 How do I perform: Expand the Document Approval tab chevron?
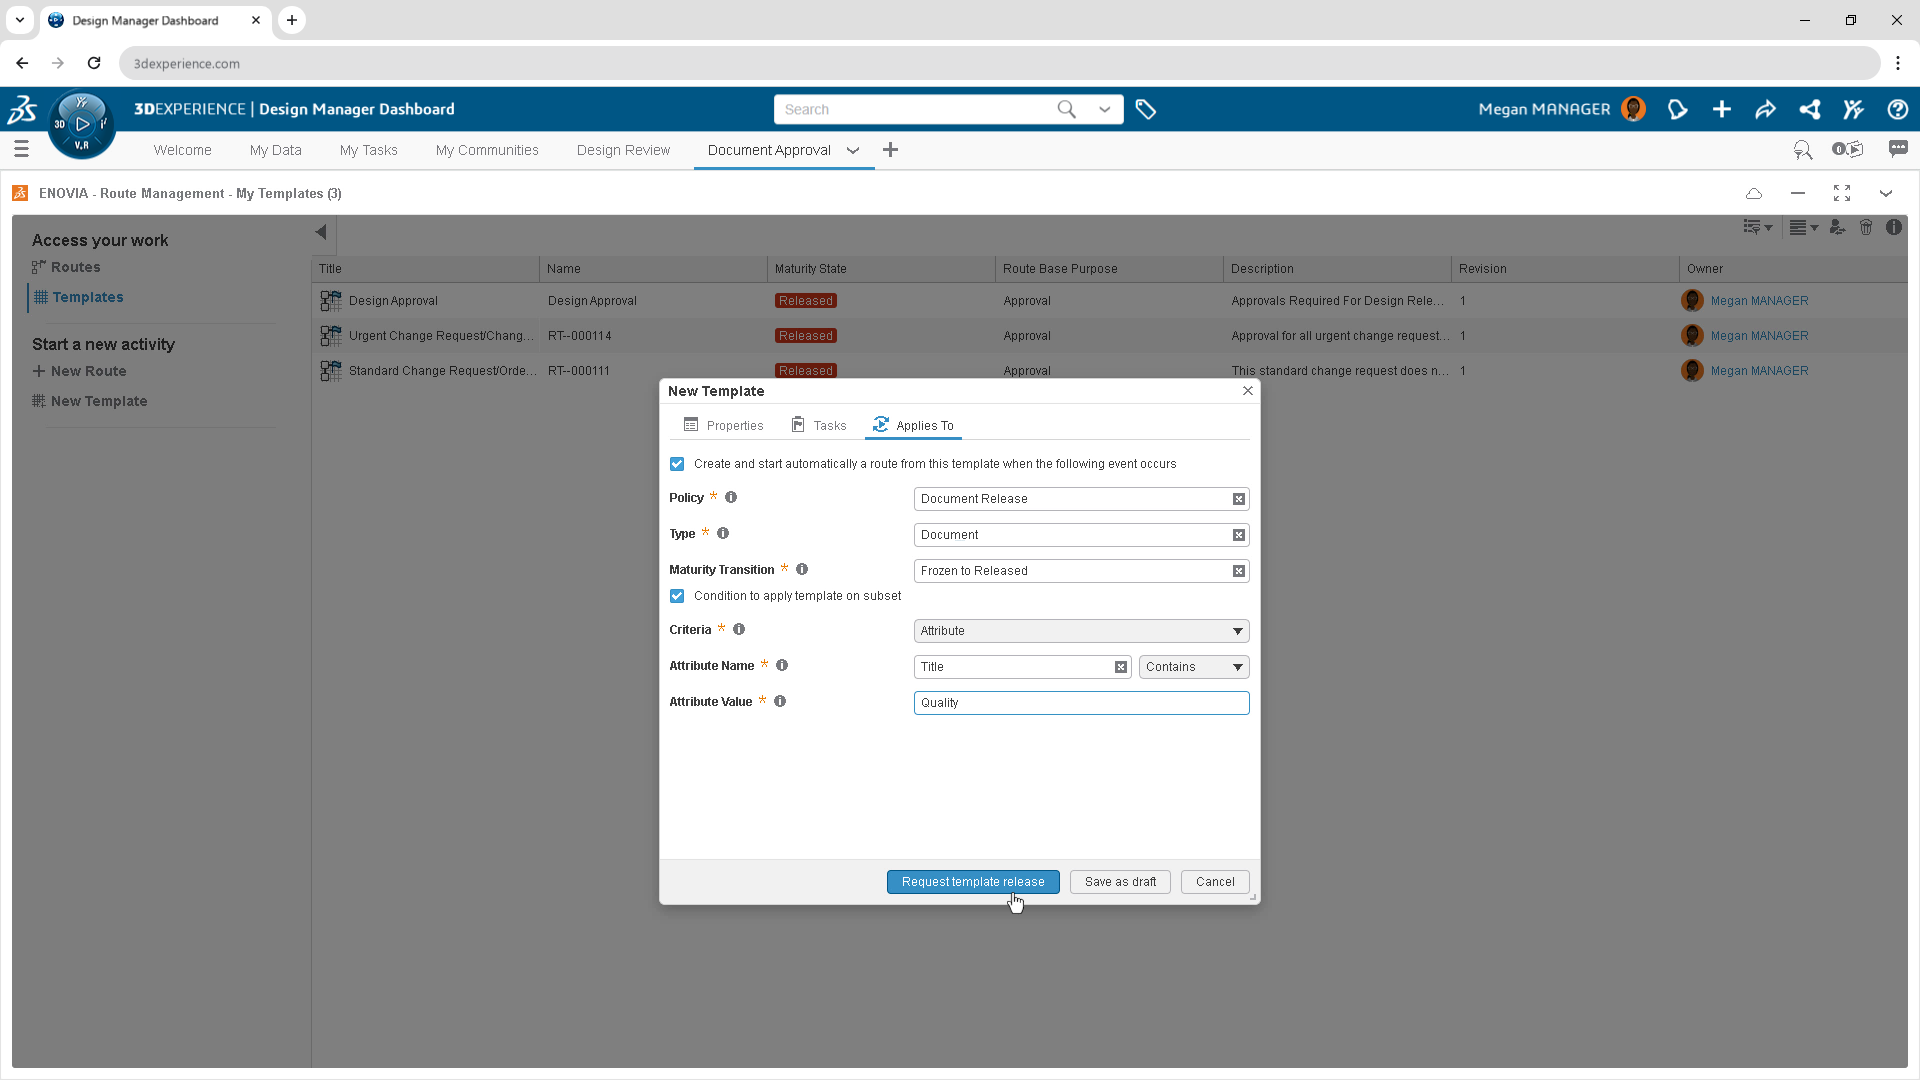pyautogui.click(x=853, y=151)
